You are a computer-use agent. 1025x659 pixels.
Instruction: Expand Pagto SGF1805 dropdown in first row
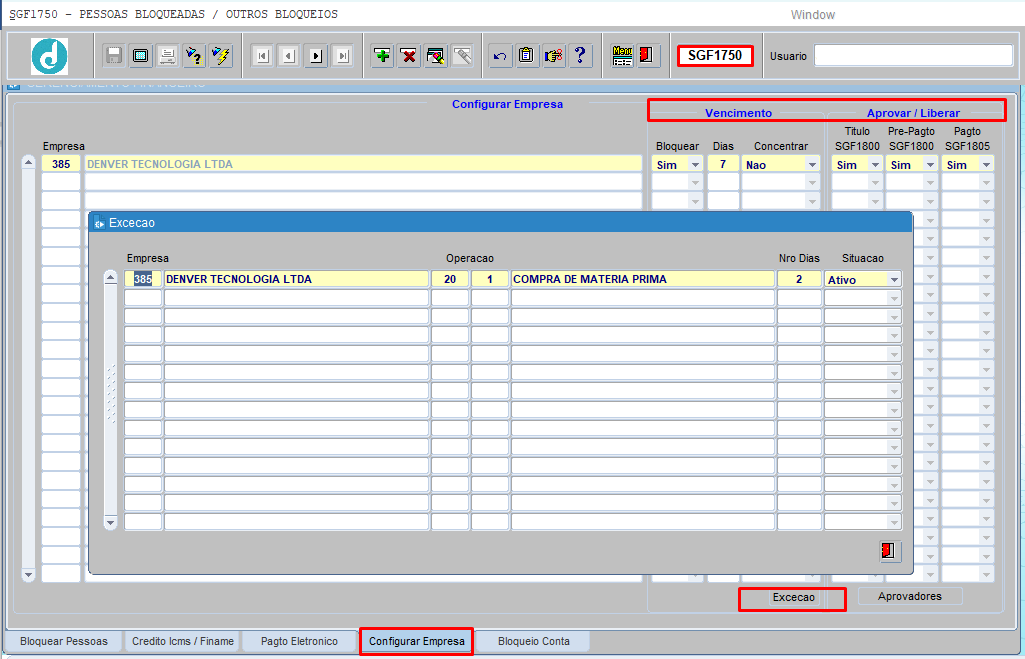(967, 164)
